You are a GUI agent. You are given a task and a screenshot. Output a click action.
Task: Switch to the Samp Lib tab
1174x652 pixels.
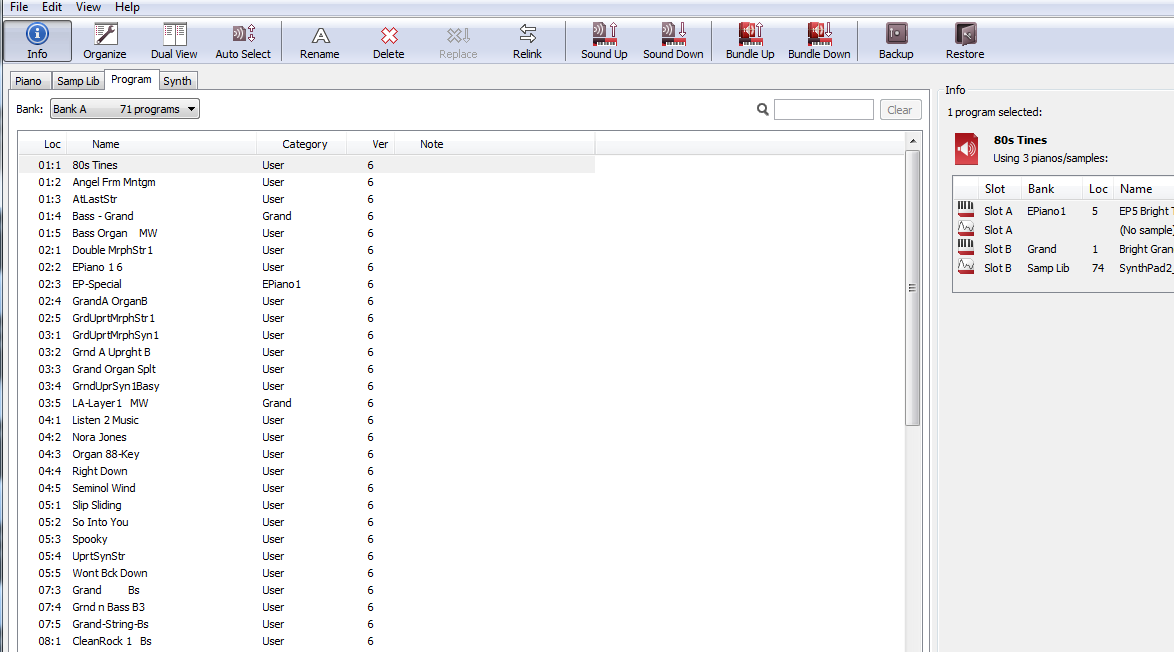coord(78,81)
